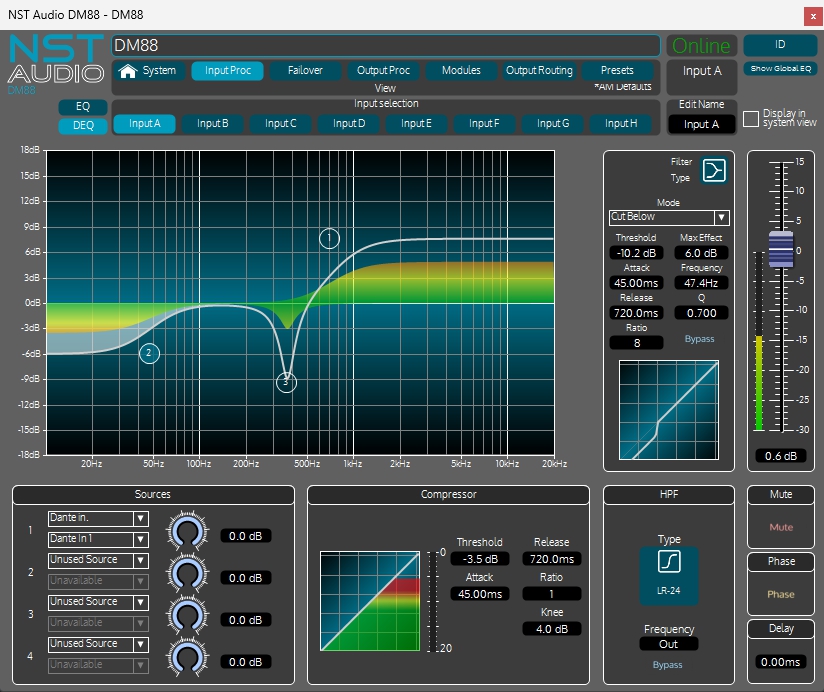Click the DEQ Attack 45.00ms field
This screenshot has height=692, width=824.
tap(636, 283)
